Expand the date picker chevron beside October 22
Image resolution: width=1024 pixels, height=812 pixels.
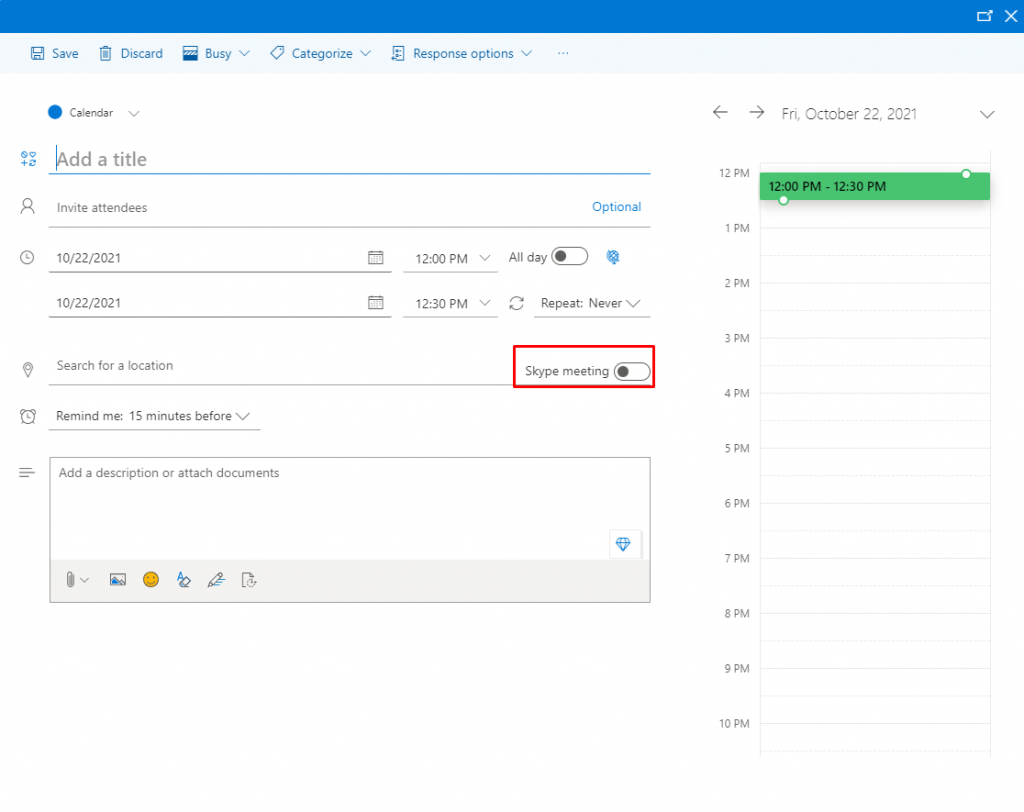tap(987, 114)
